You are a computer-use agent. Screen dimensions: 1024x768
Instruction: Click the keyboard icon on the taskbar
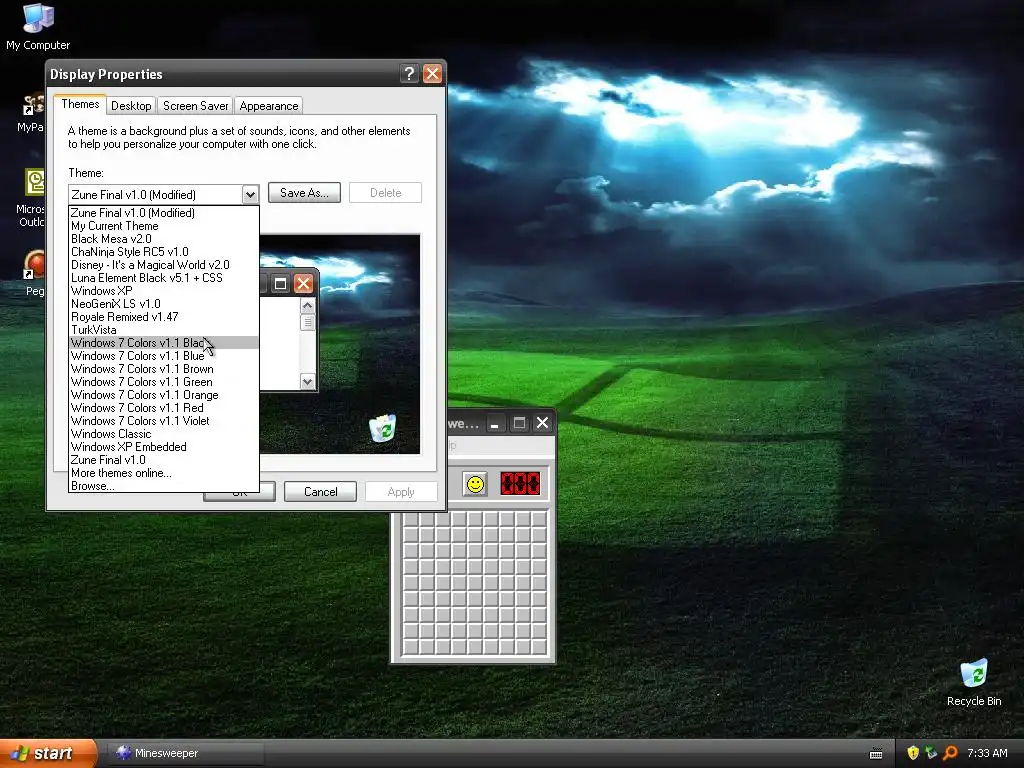[x=876, y=754]
